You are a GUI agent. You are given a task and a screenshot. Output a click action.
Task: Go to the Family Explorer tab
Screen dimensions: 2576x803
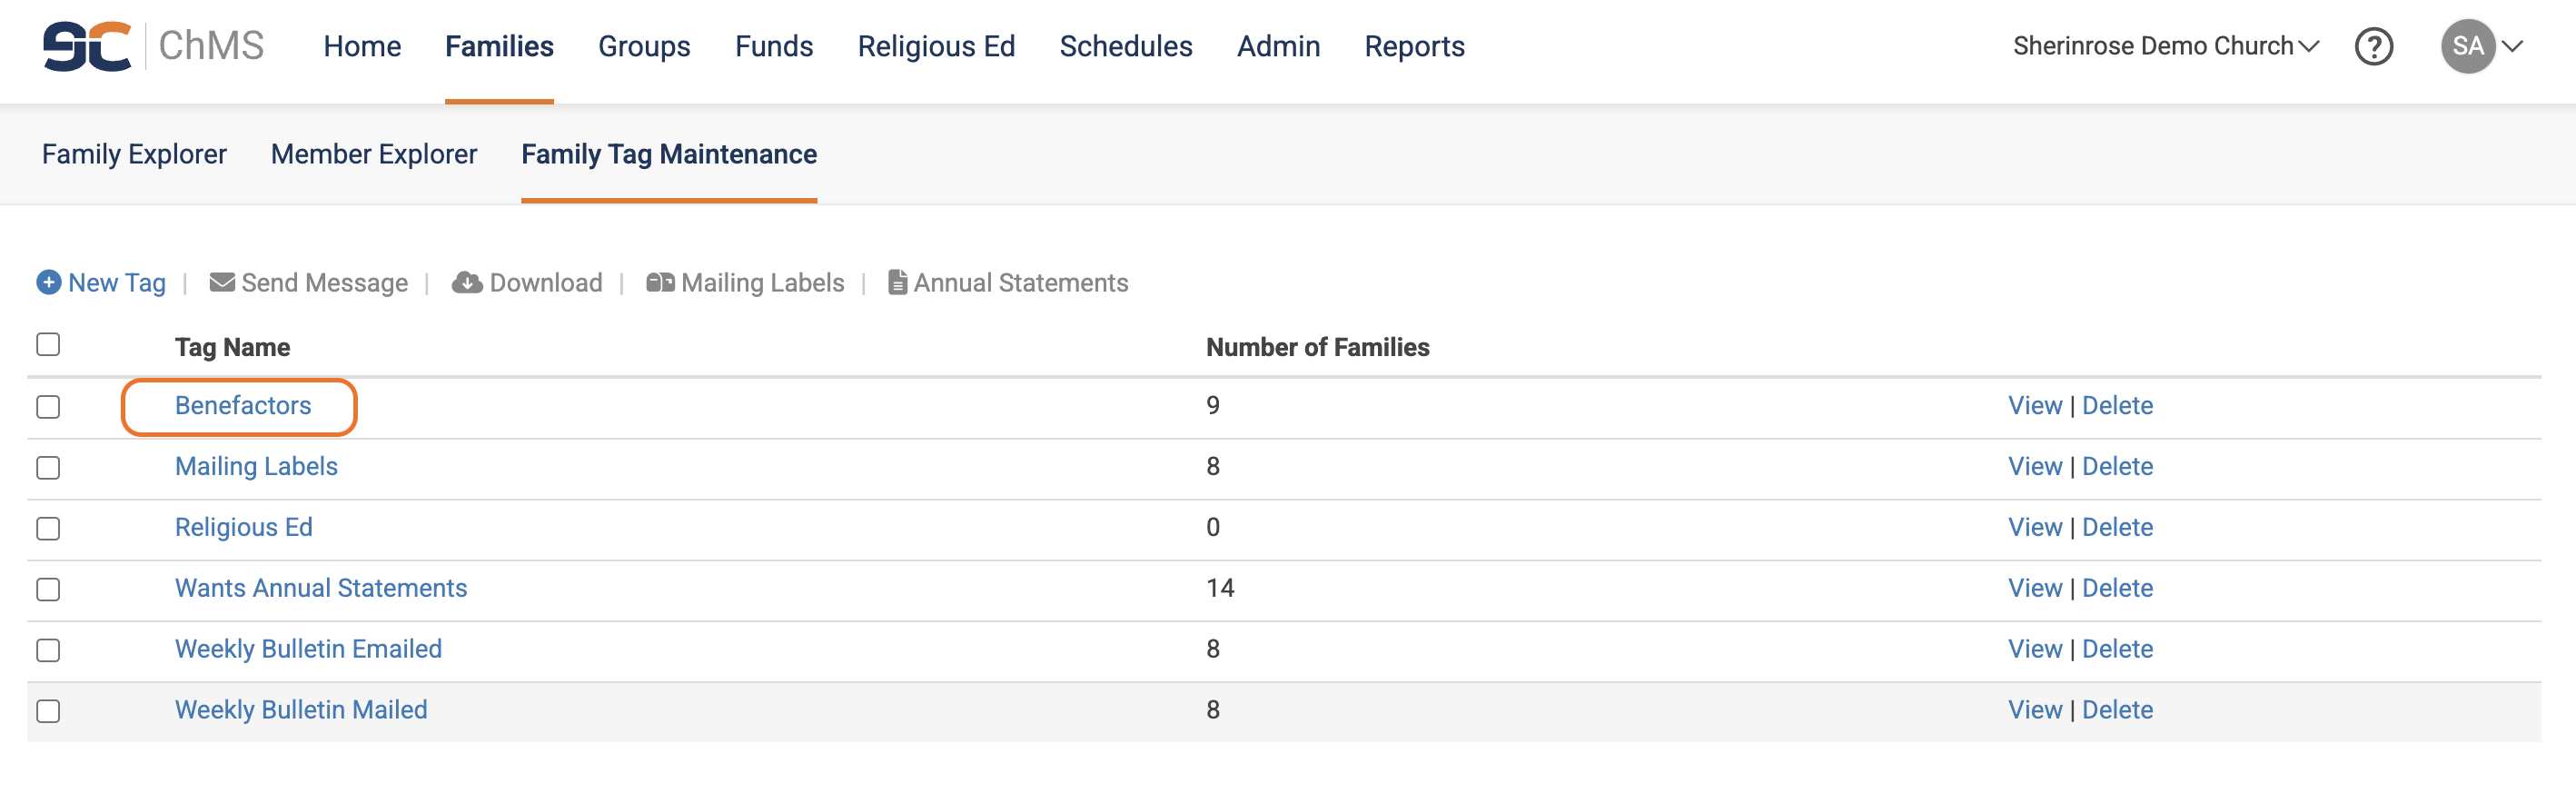tap(134, 154)
